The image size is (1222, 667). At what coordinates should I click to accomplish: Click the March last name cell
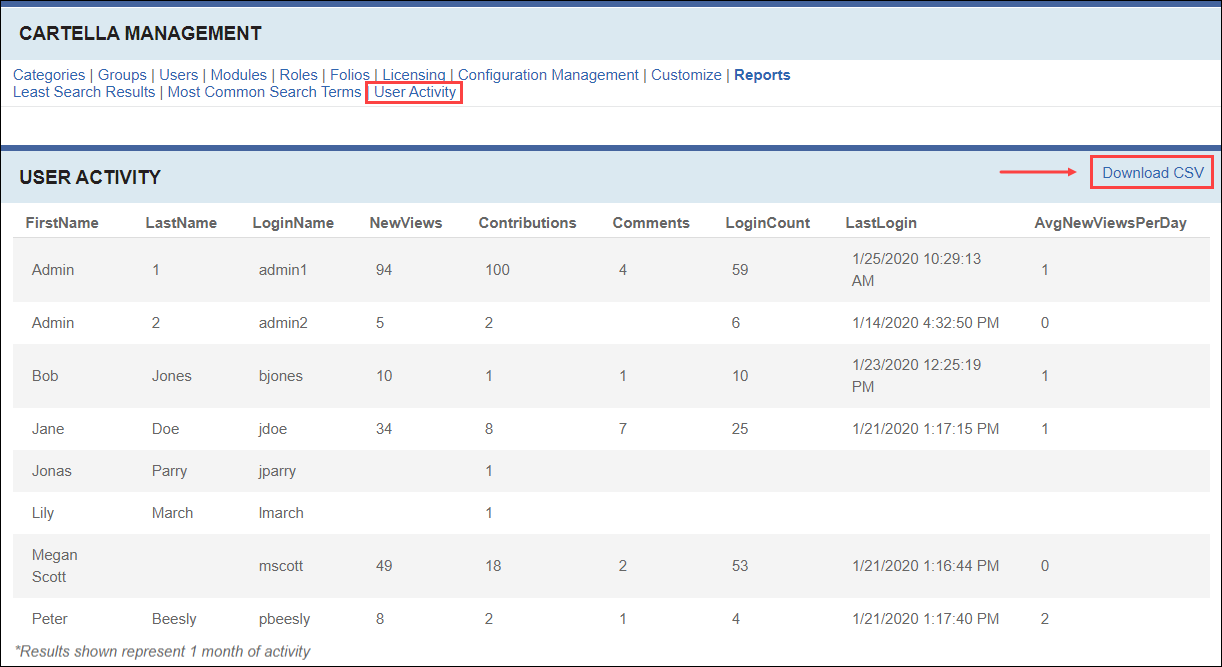point(173,513)
